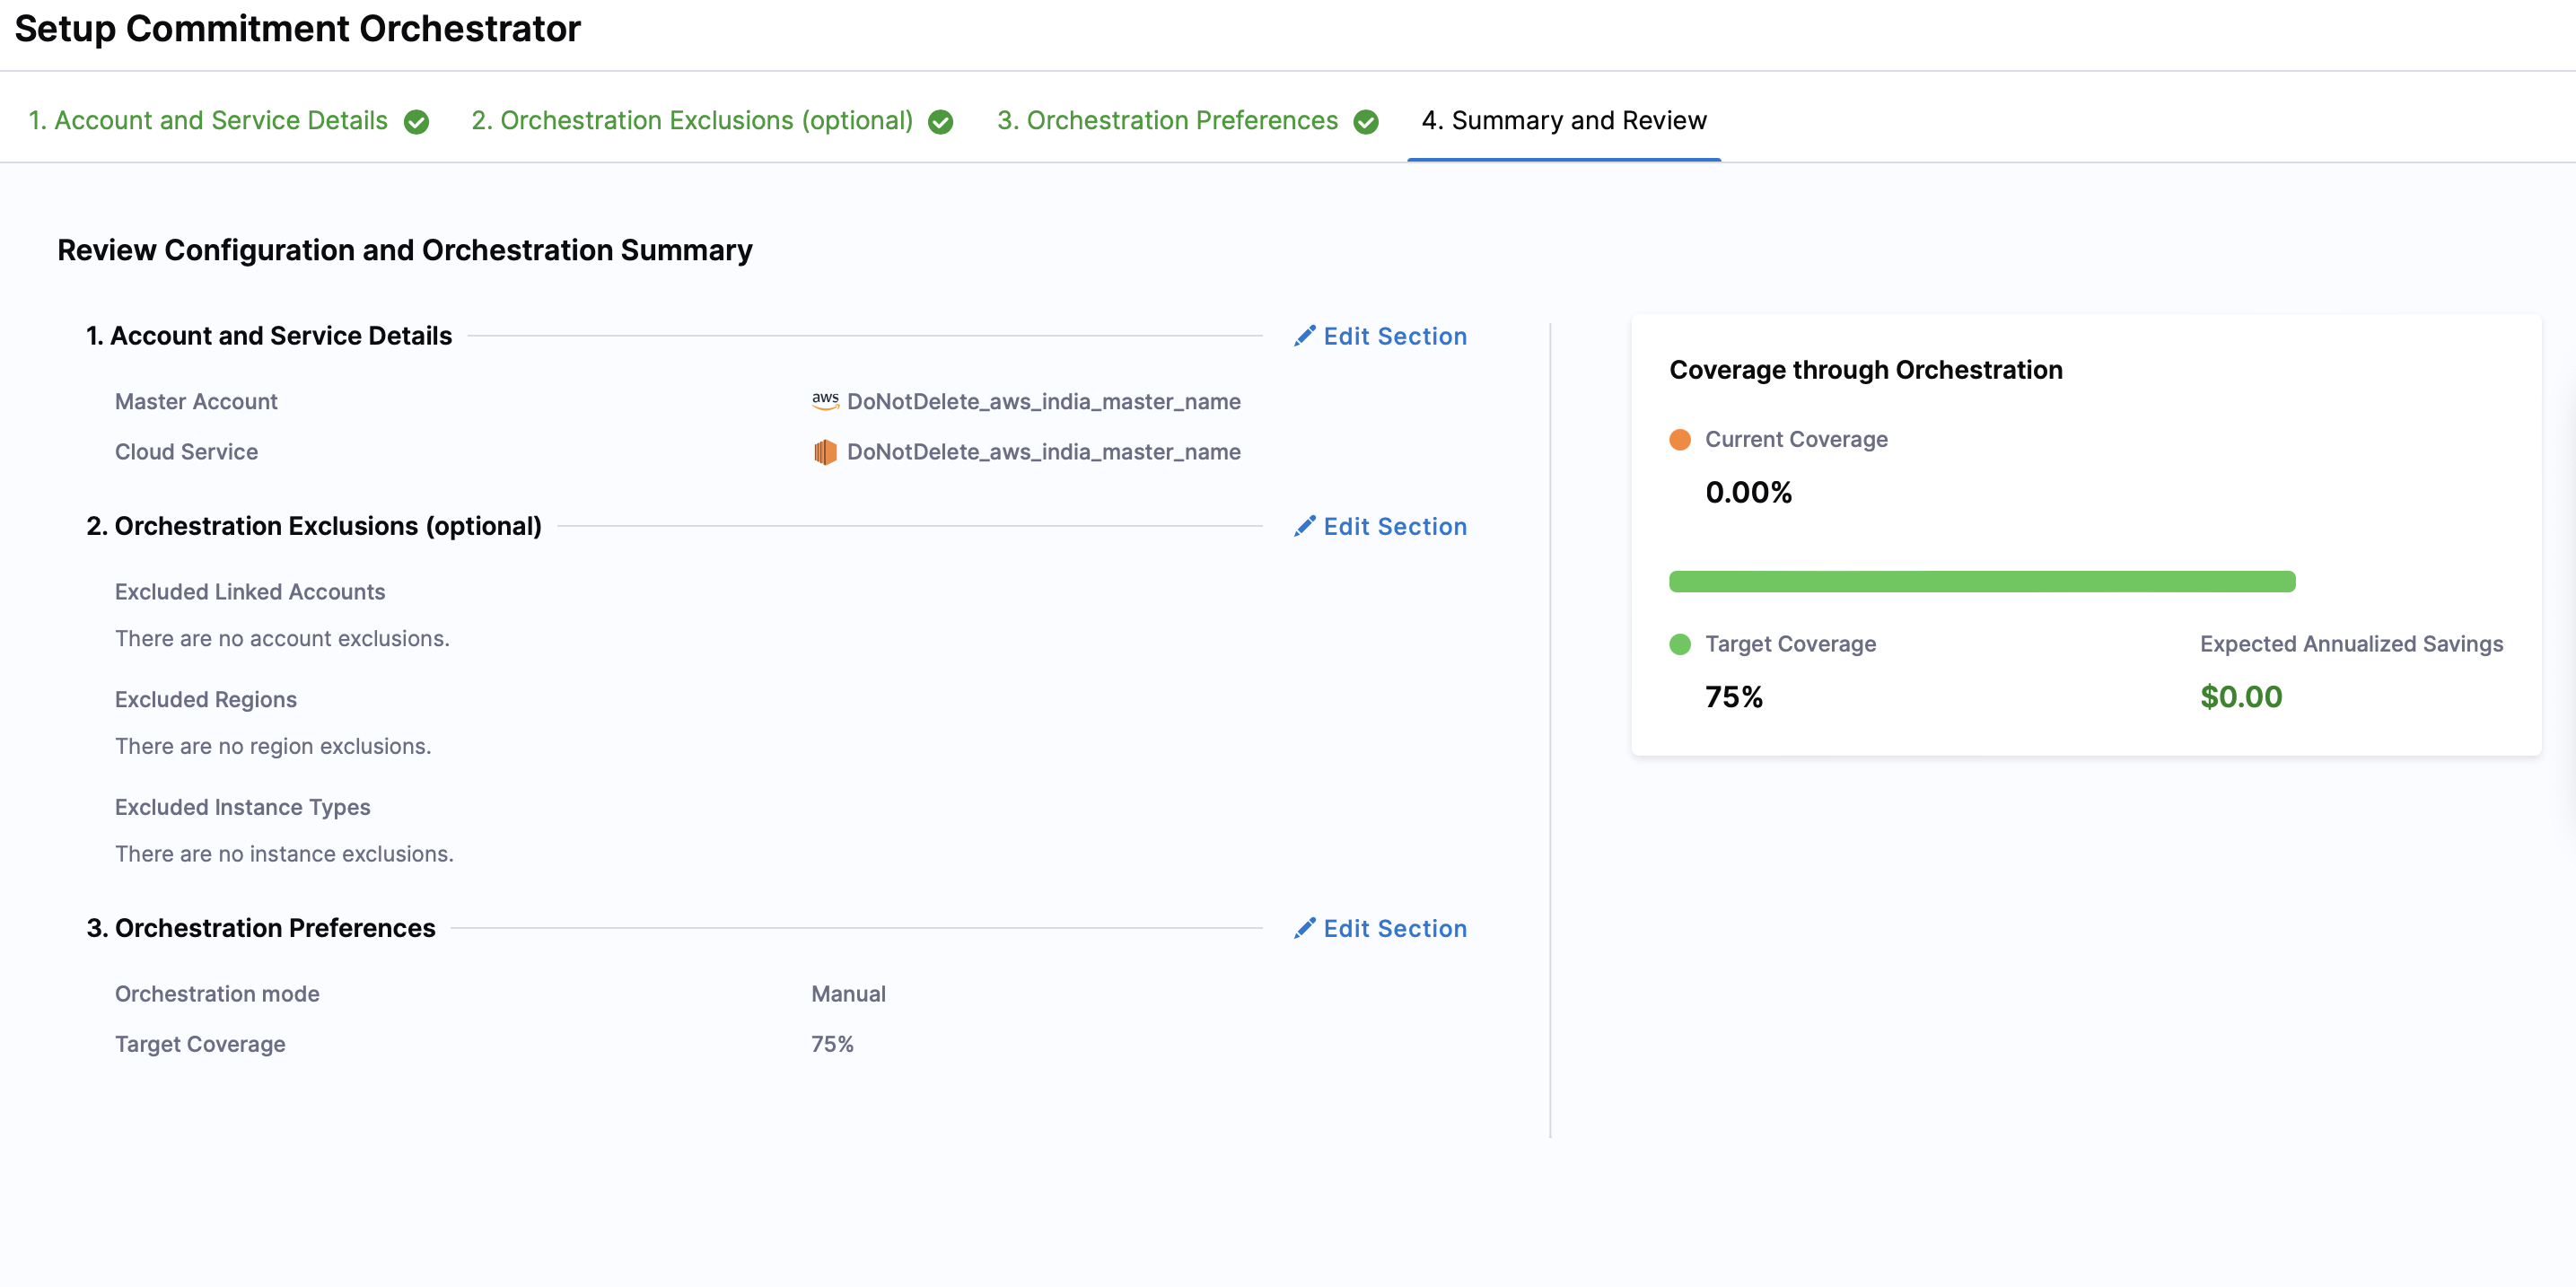The image size is (2576, 1287).
Task: Open the Account and Service Details tab
Action: point(208,120)
